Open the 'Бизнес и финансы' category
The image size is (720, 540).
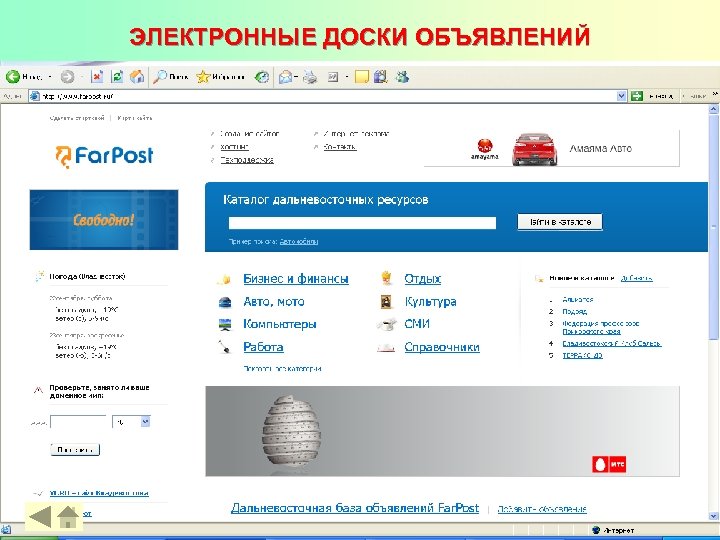coord(296,279)
